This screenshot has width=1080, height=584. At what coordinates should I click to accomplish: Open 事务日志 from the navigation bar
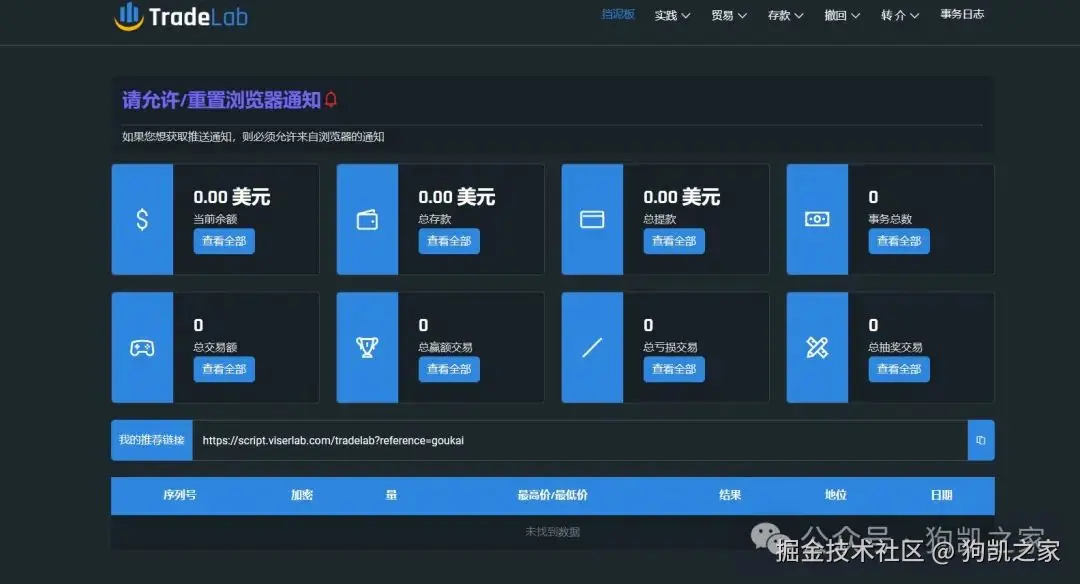click(x=961, y=14)
